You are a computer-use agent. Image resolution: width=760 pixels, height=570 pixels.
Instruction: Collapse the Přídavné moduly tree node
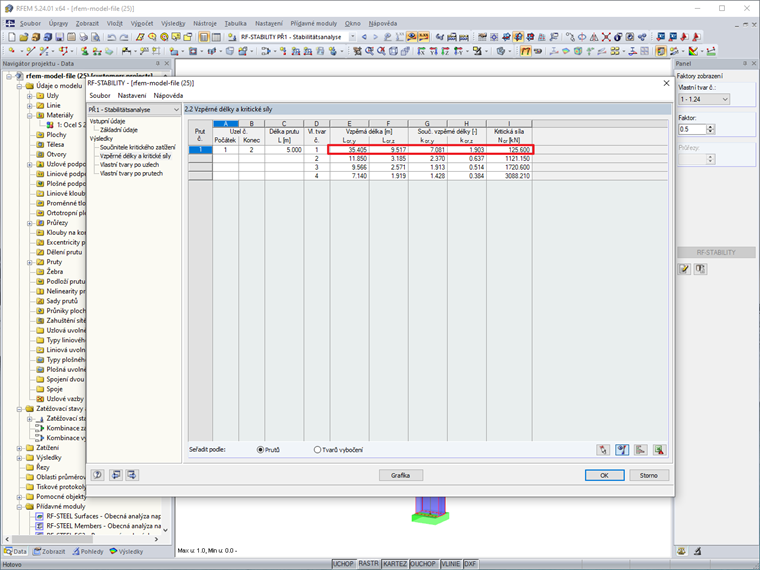tap(19, 507)
